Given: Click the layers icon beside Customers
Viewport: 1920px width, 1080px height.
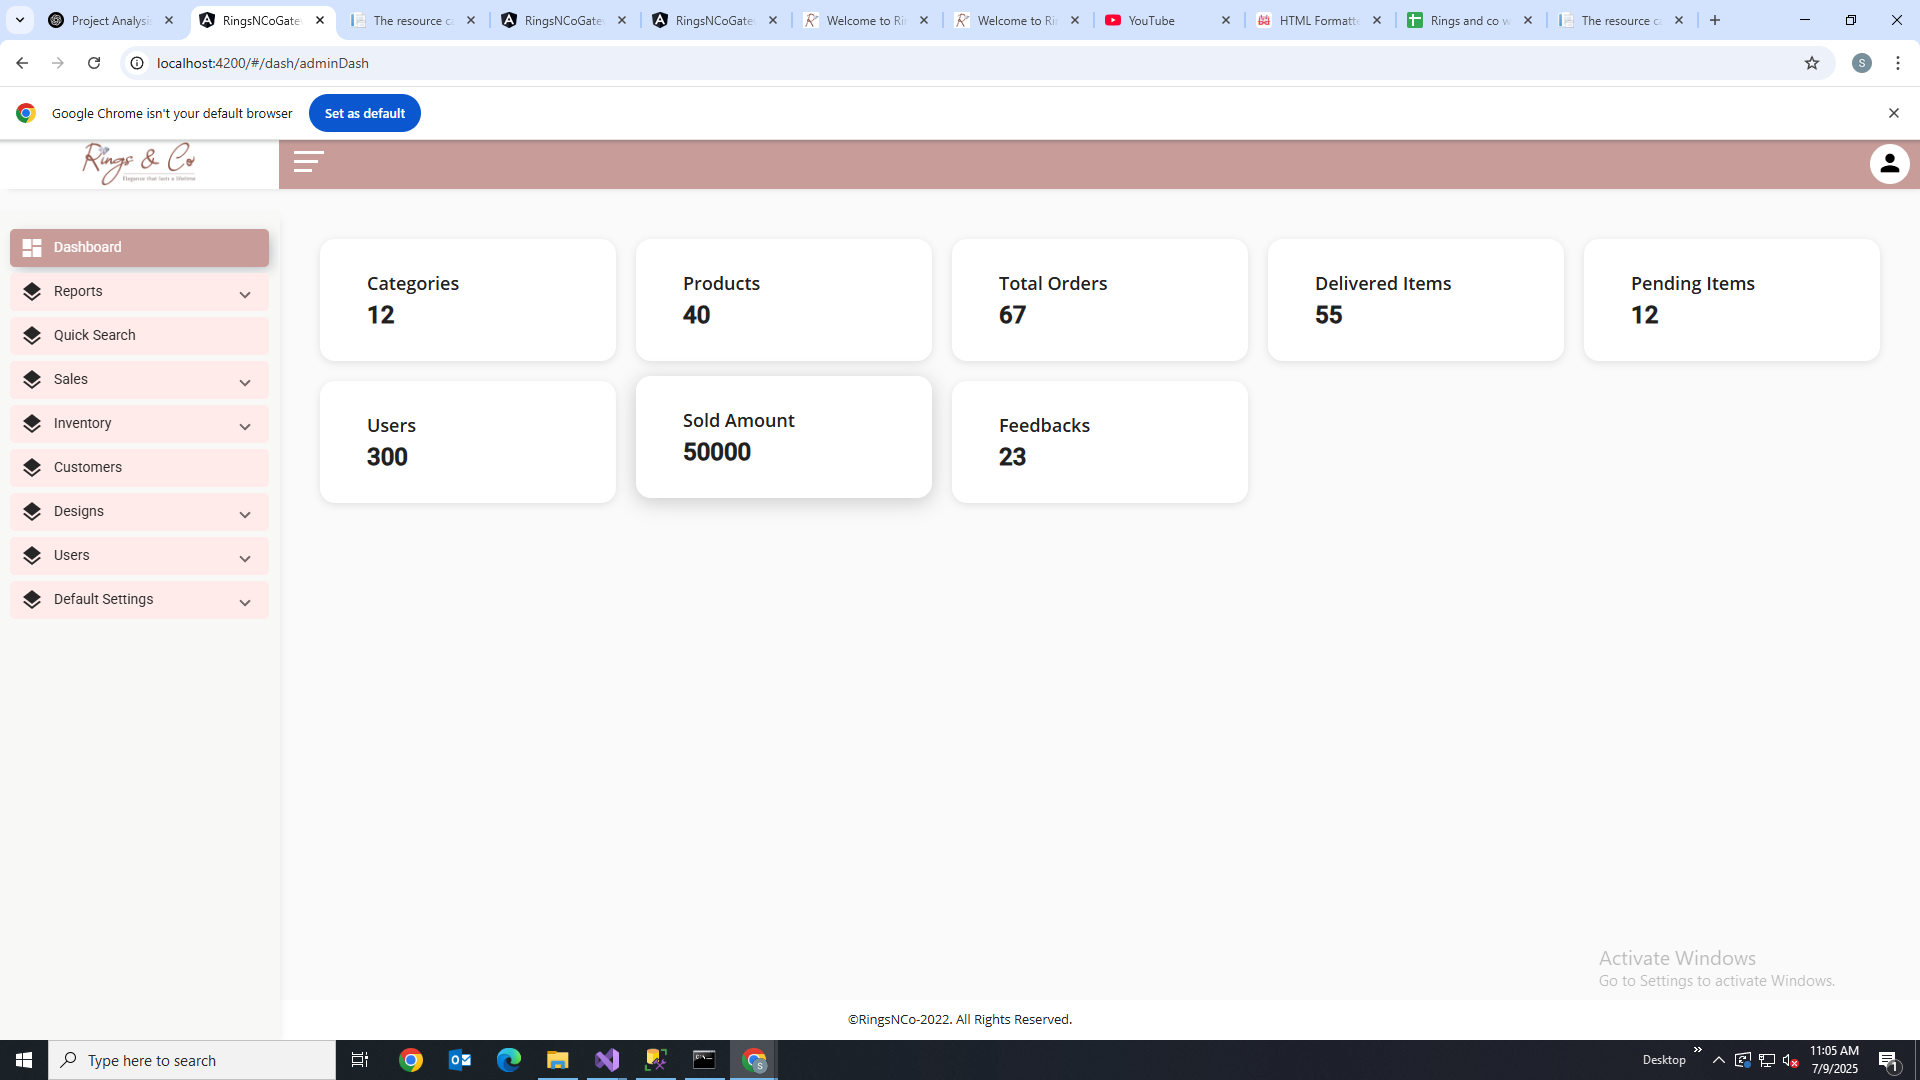Looking at the screenshot, I should (x=32, y=468).
